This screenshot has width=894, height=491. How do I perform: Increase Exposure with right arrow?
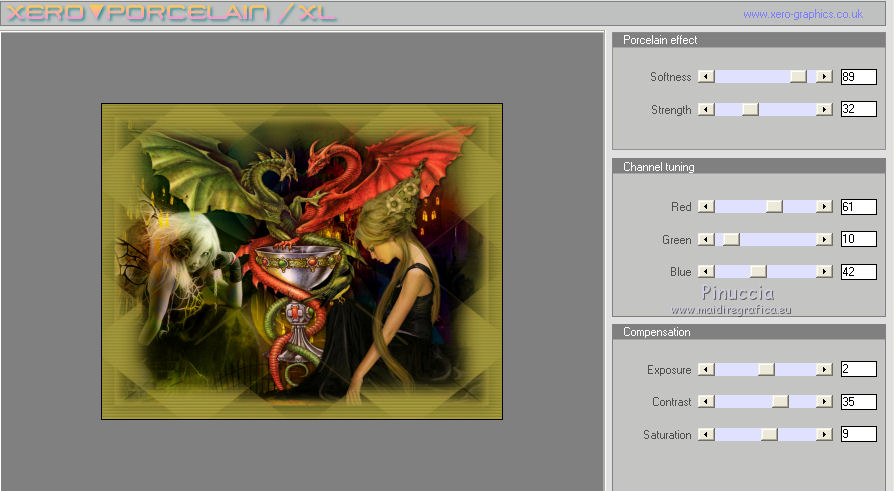point(824,370)
